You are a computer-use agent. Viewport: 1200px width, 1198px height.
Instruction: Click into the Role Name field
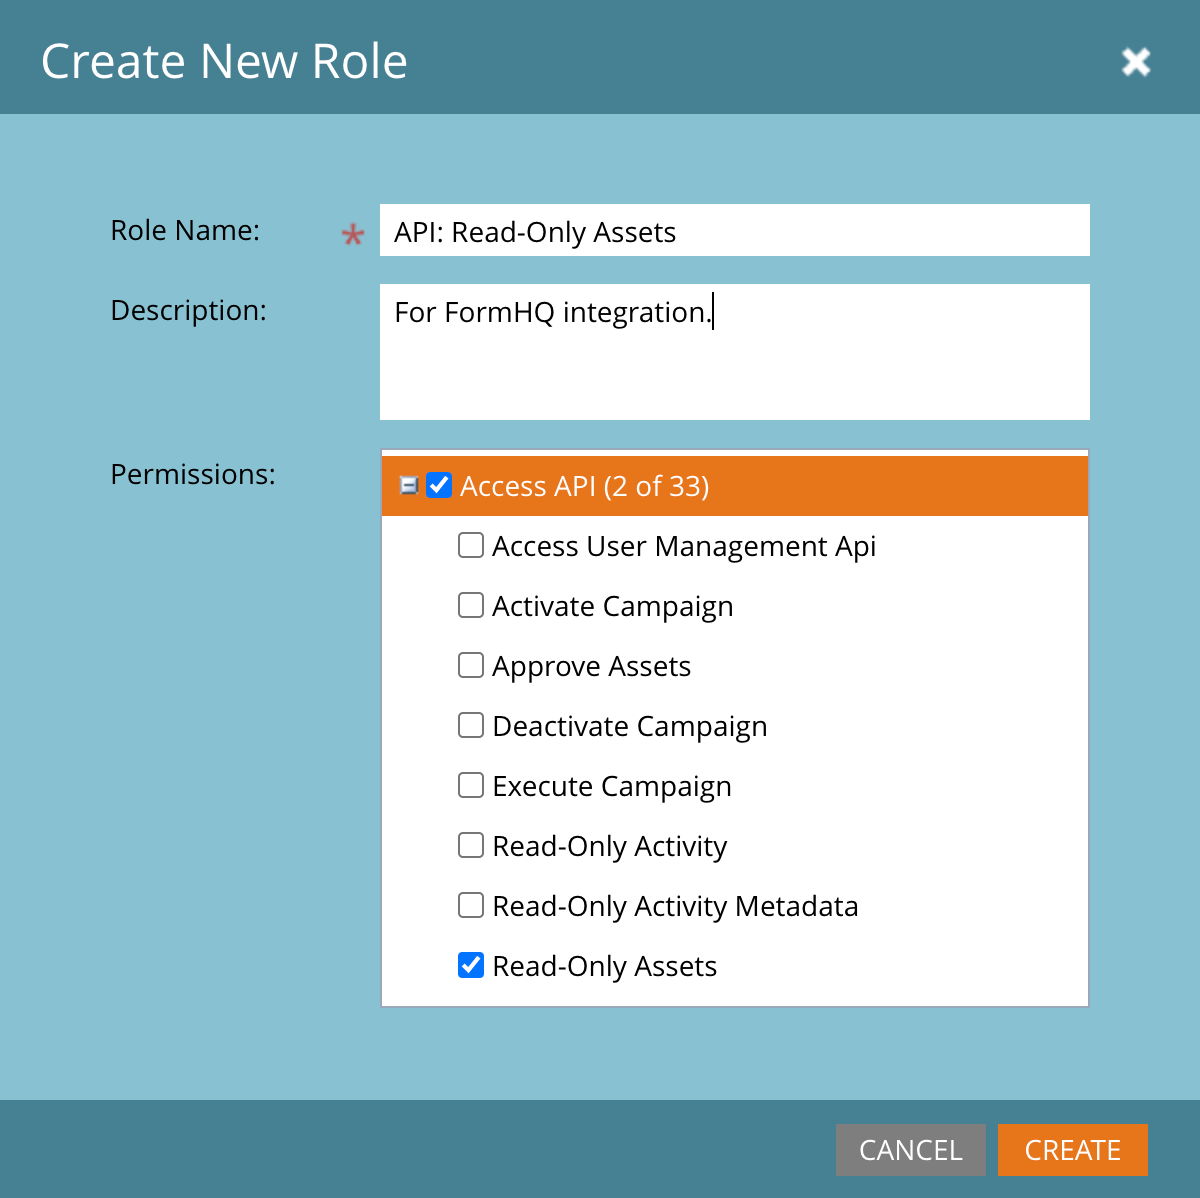pos(735,231)
